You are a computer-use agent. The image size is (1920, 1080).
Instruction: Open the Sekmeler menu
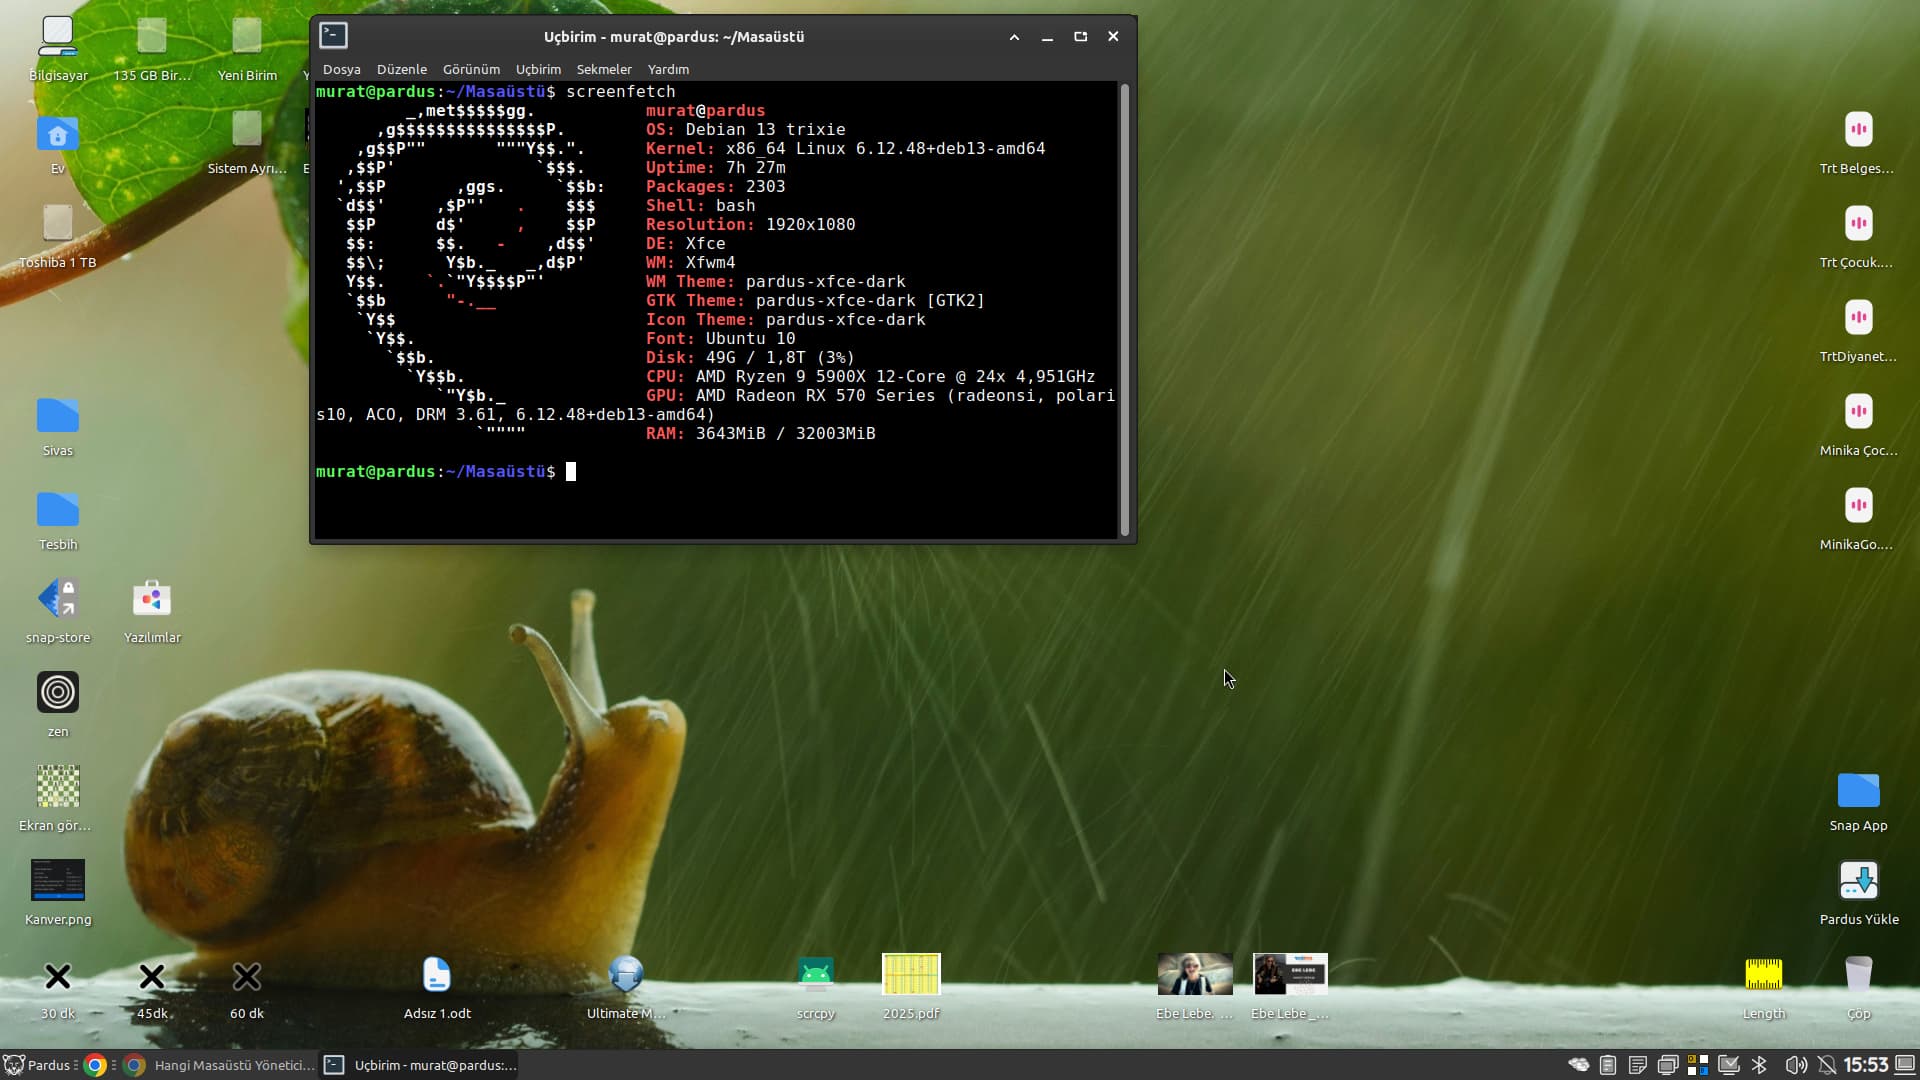pos(603,69)
